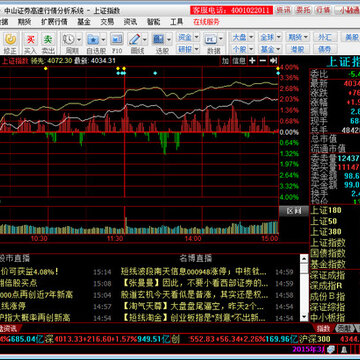
Task: Click the 数据 PE data icon
Action: pos(211,39)
